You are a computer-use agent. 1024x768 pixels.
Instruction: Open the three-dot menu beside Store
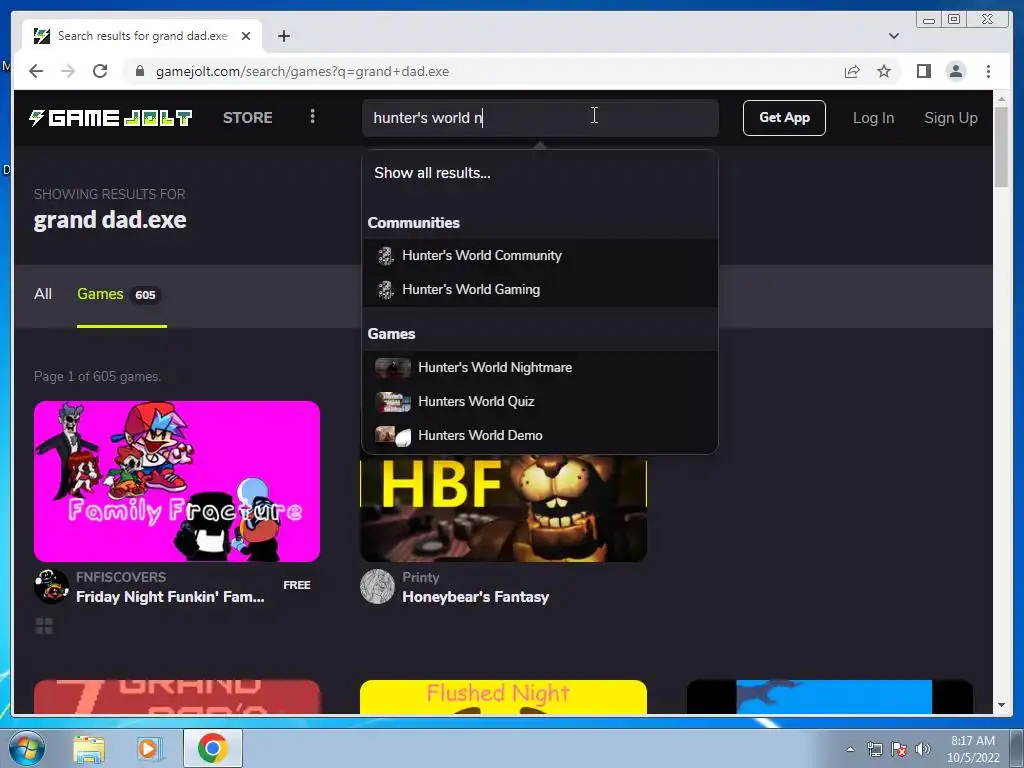pos(313,117)
